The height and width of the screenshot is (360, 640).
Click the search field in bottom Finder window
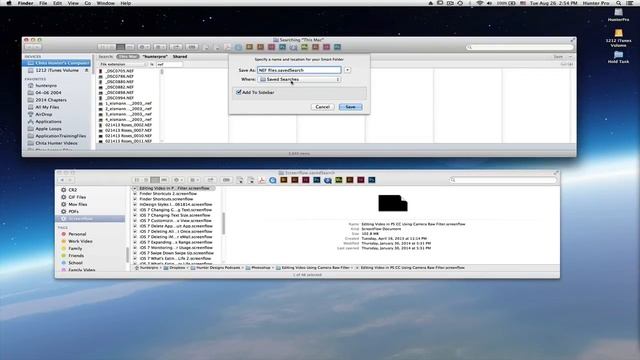(503, 180)
